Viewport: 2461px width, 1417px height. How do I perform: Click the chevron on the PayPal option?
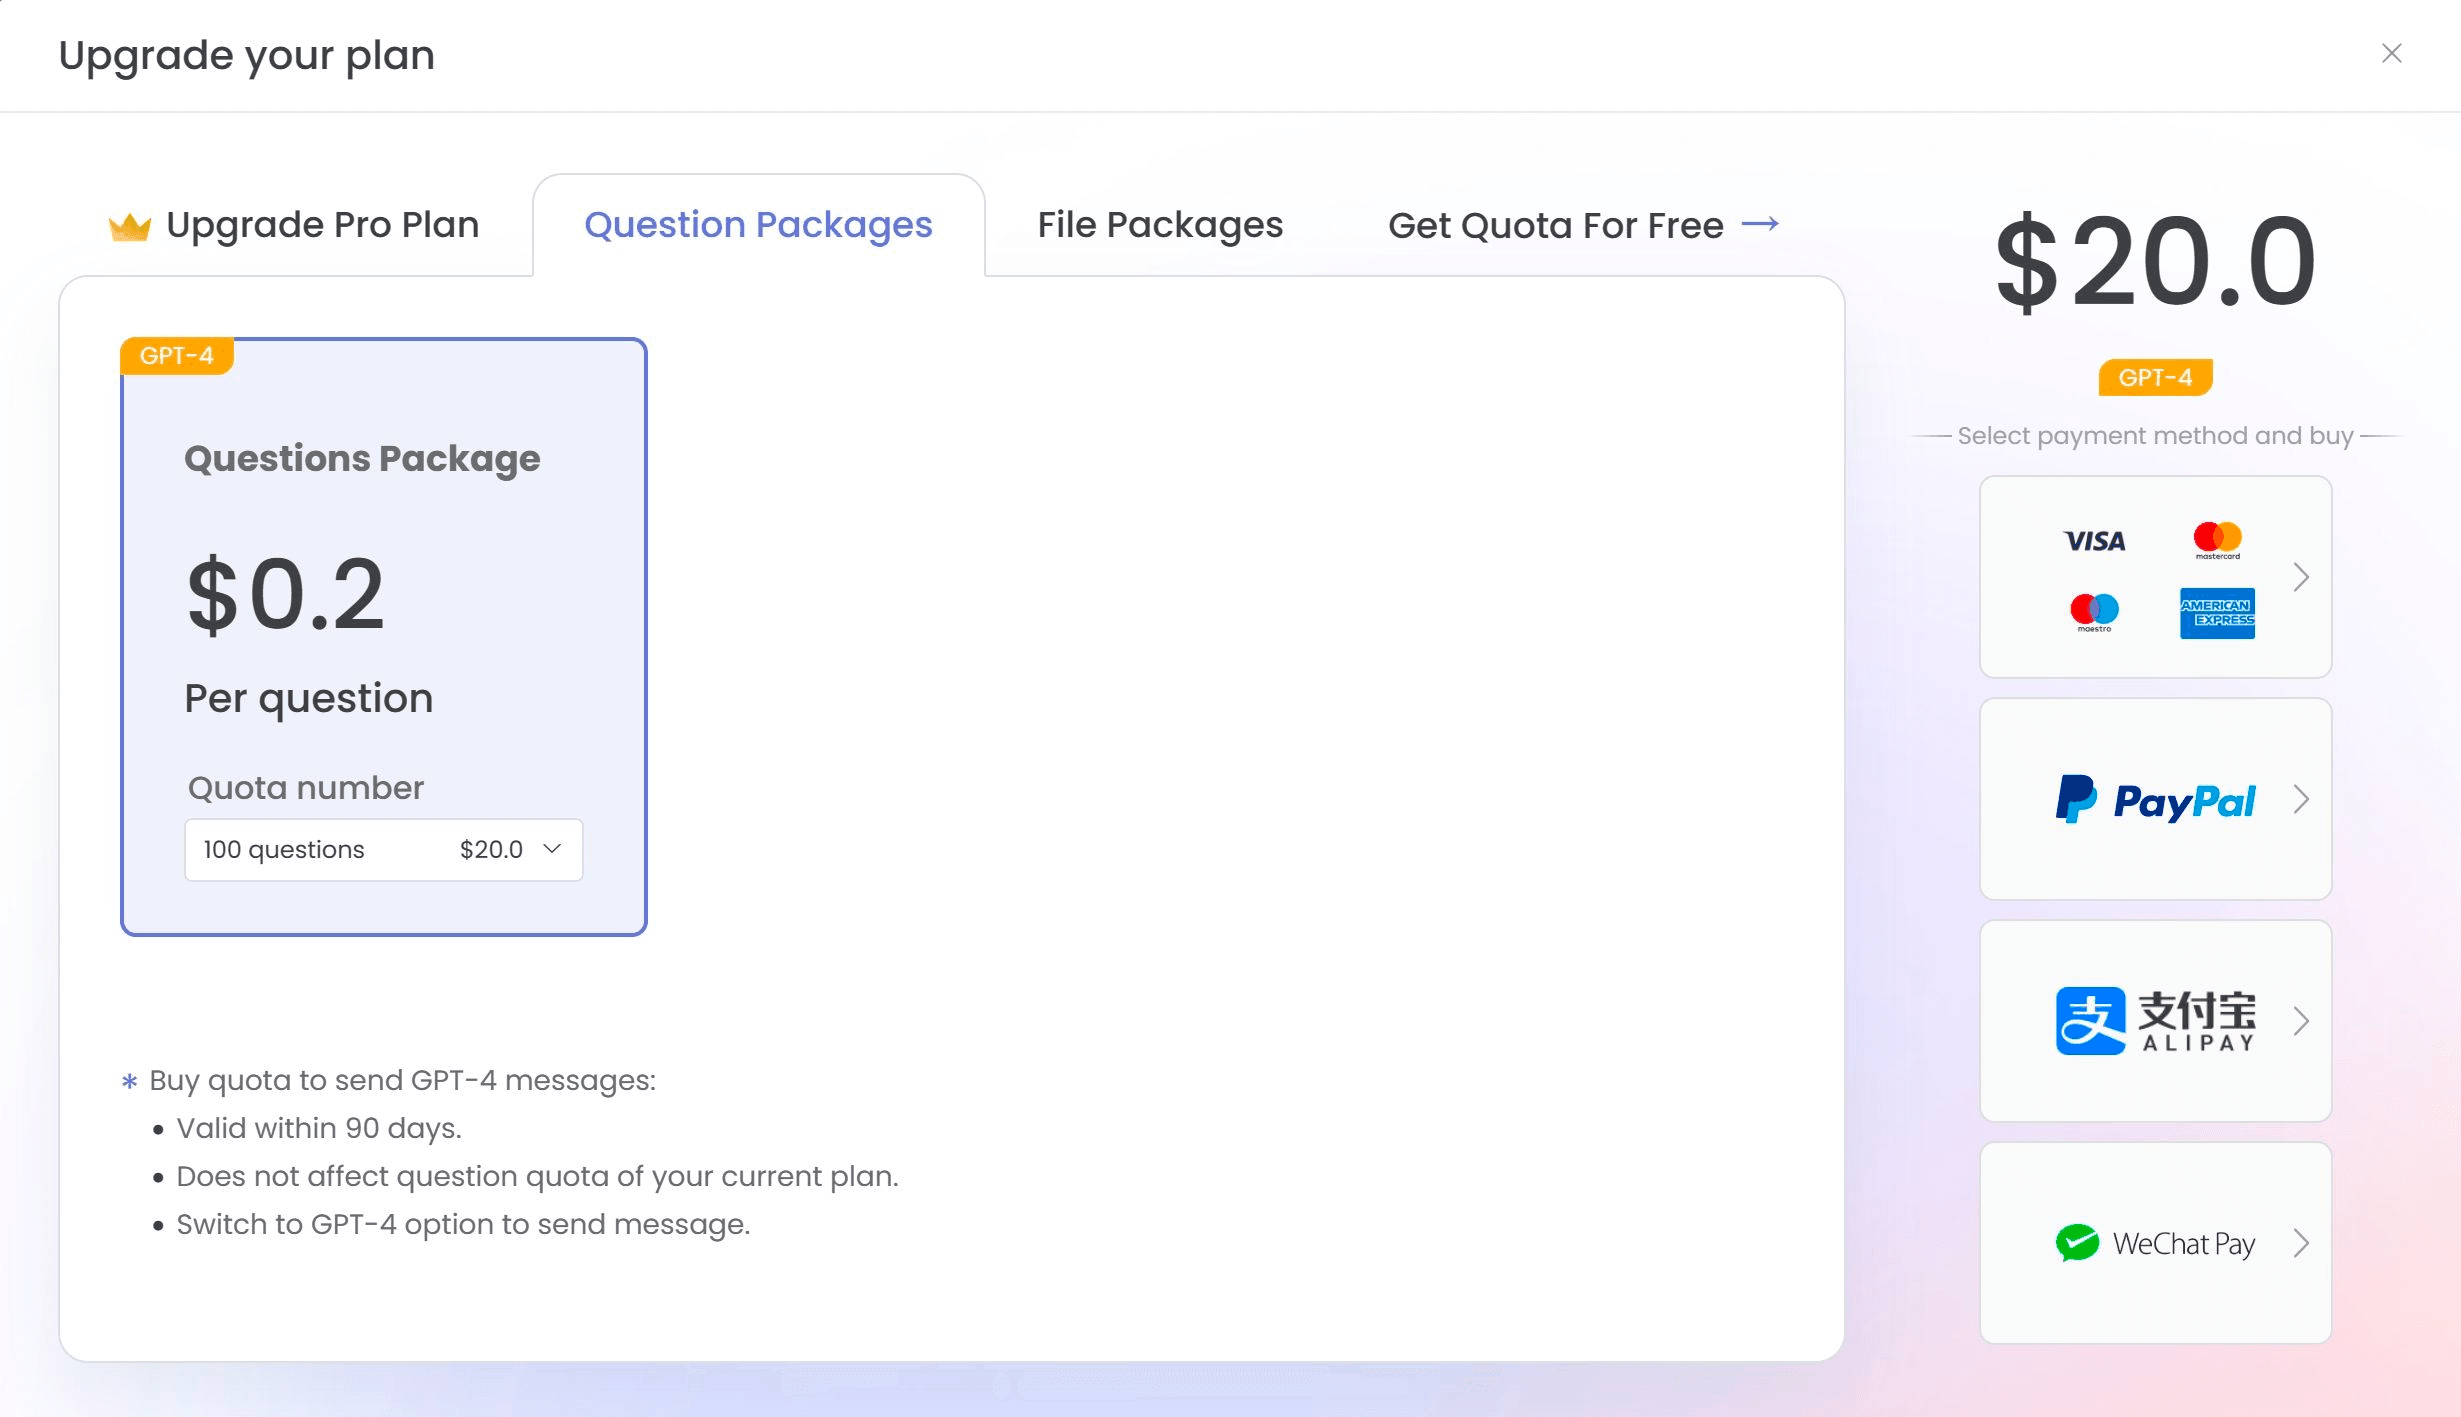point(2301,800)
